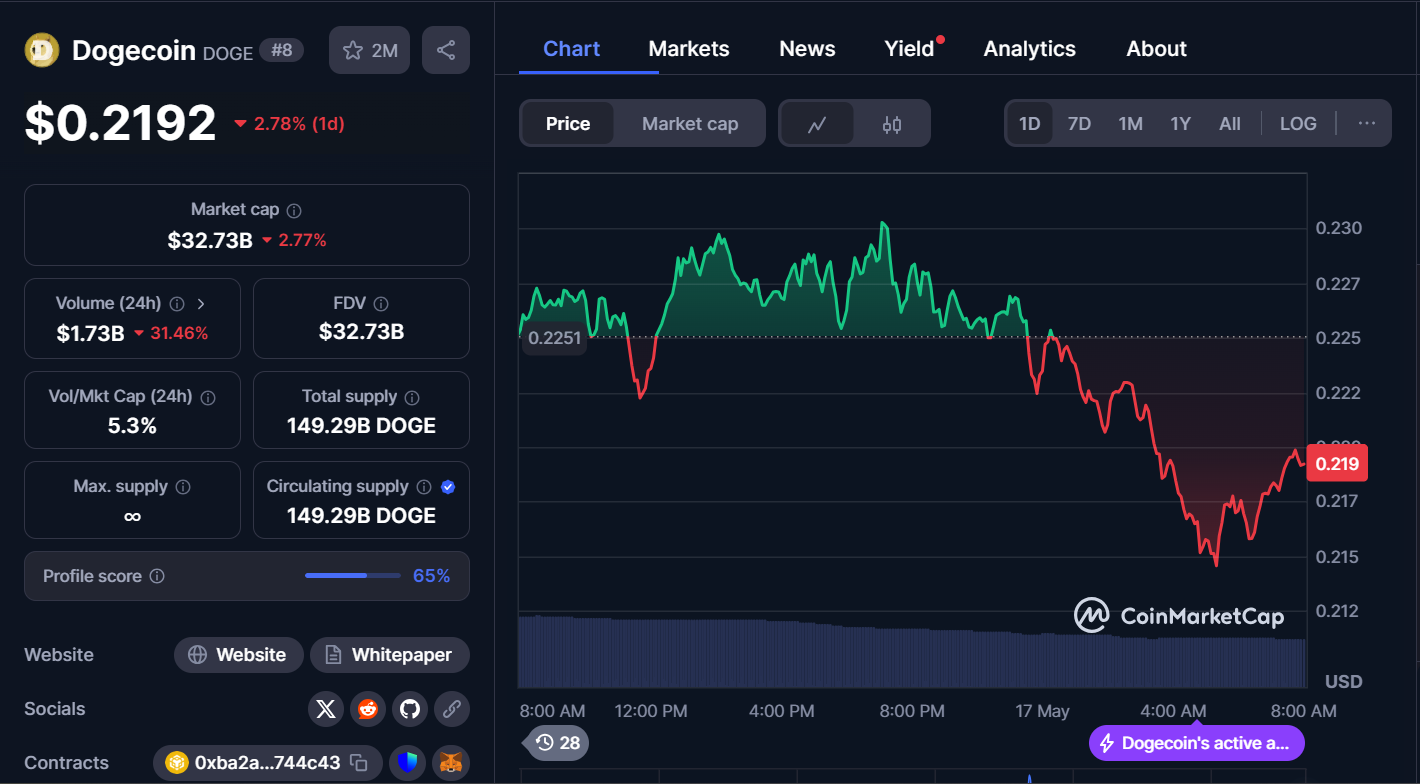Click the Dogecoin logo icon
The height and width of the screenshot is (784, 1420).
coord(42,50)
